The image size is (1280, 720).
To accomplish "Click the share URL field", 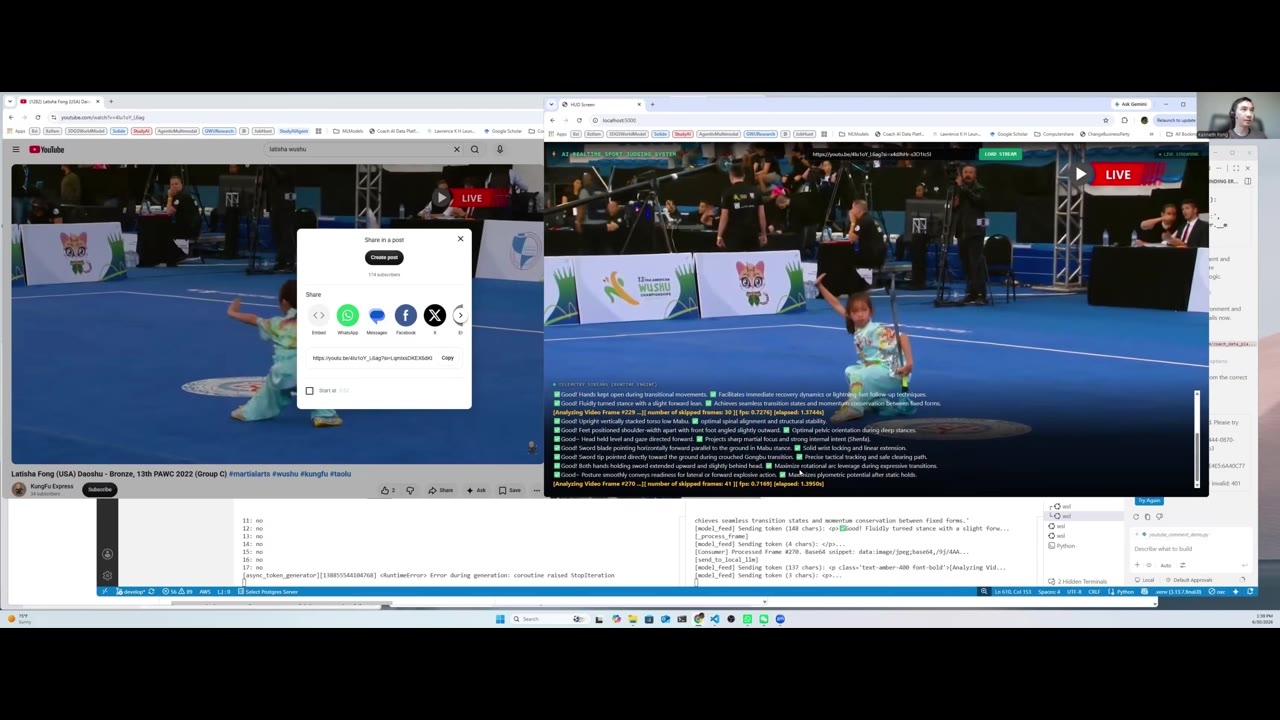I will 372,358.
